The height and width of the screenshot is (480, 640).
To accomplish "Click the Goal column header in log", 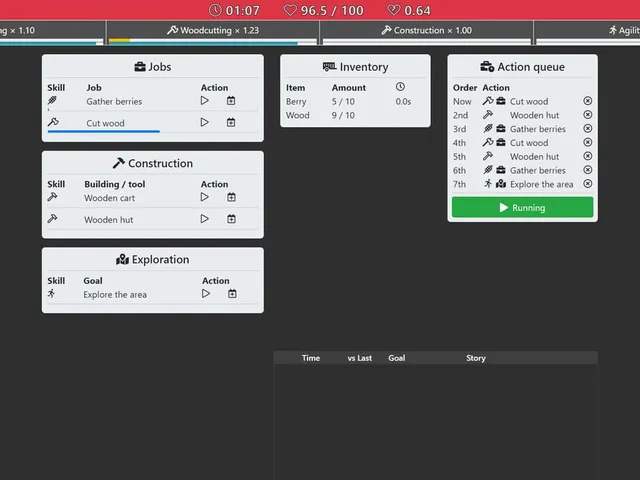I will 397,358.
